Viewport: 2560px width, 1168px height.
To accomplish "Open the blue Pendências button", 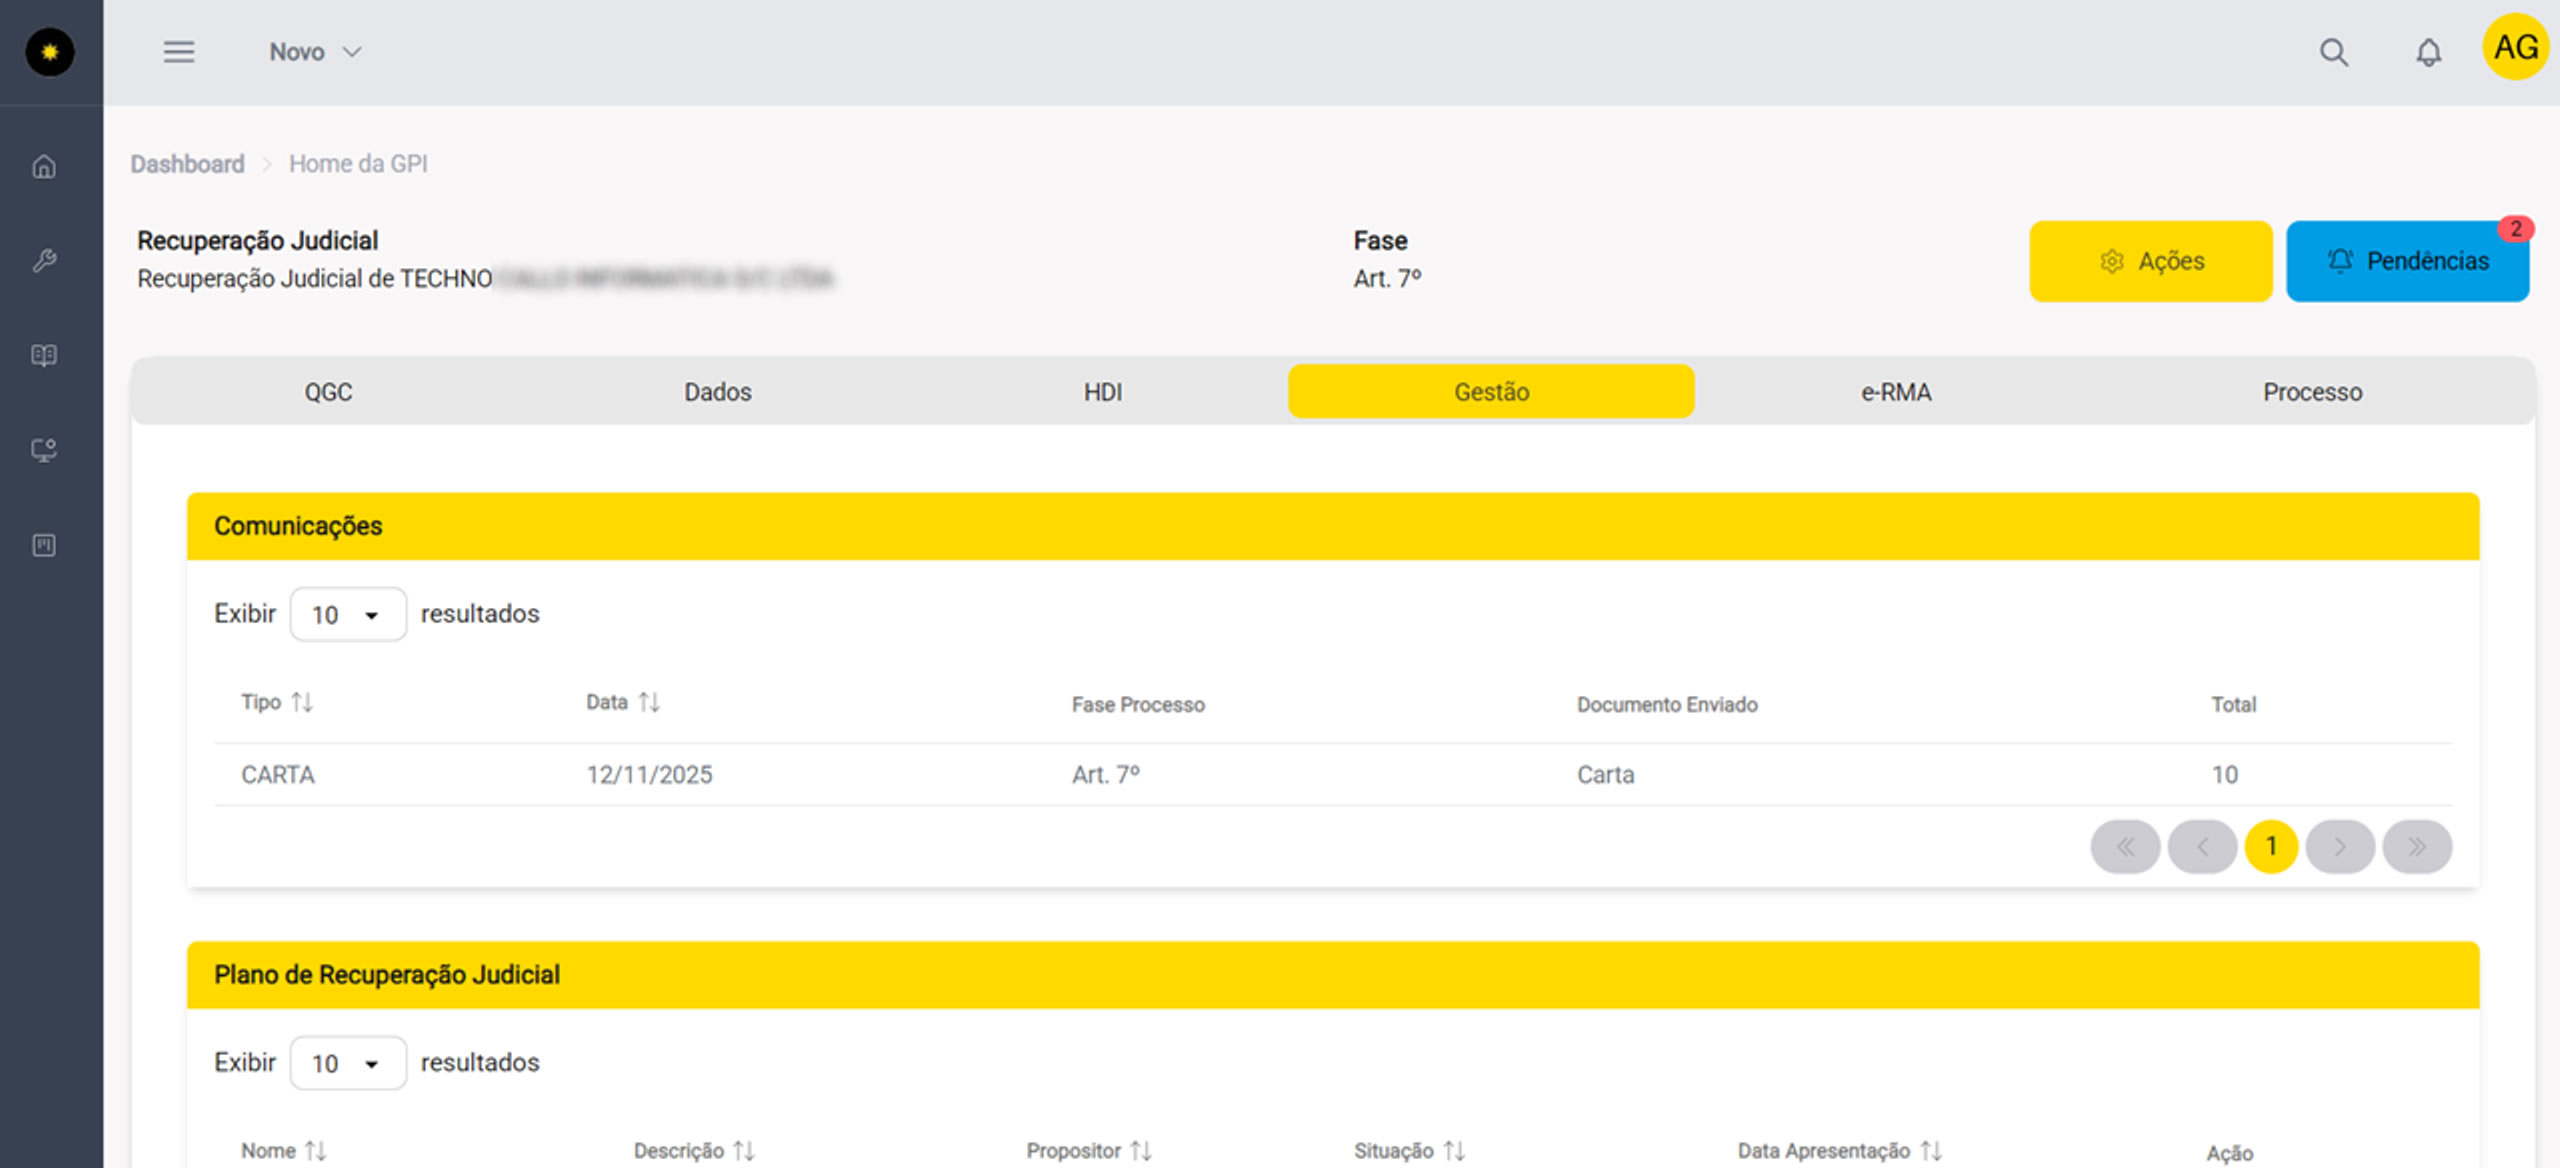I will (x=2407, y=261).
